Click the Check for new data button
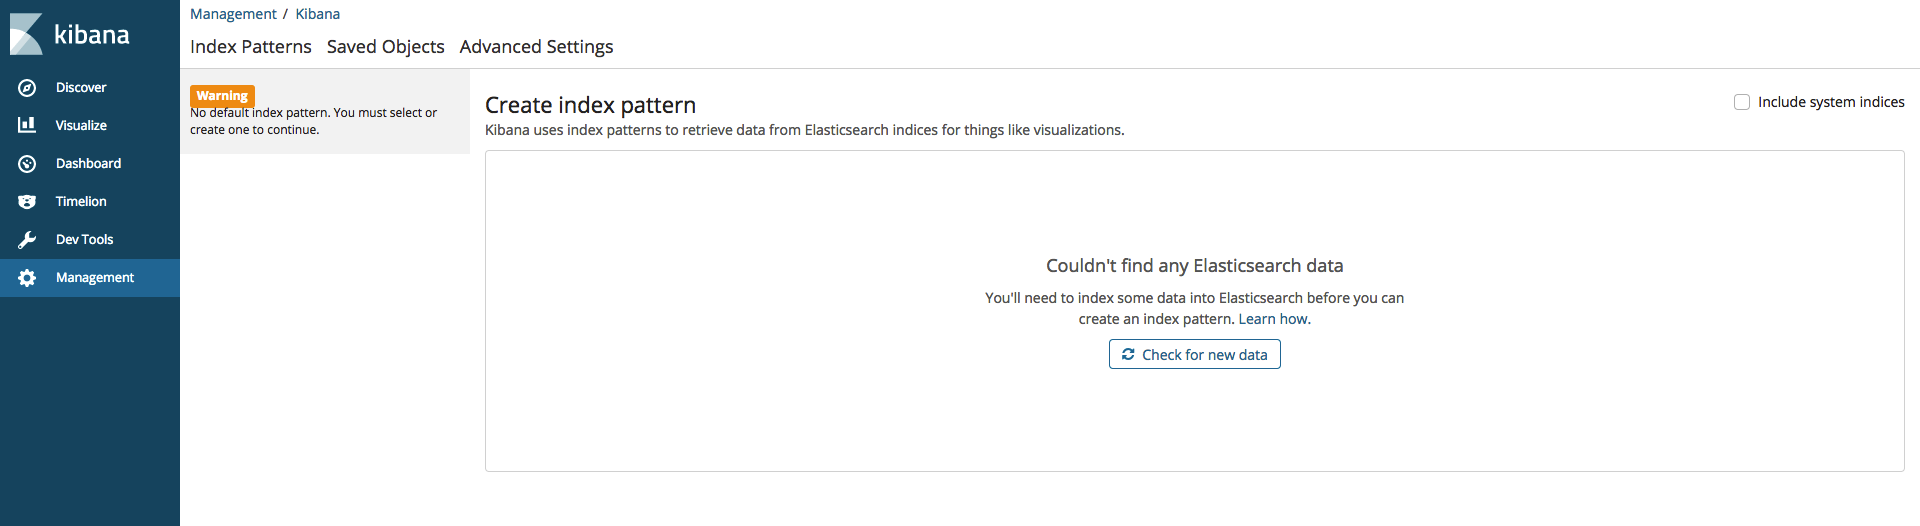Screen dimensions: 1920x526 click(x=1195, y=354)
